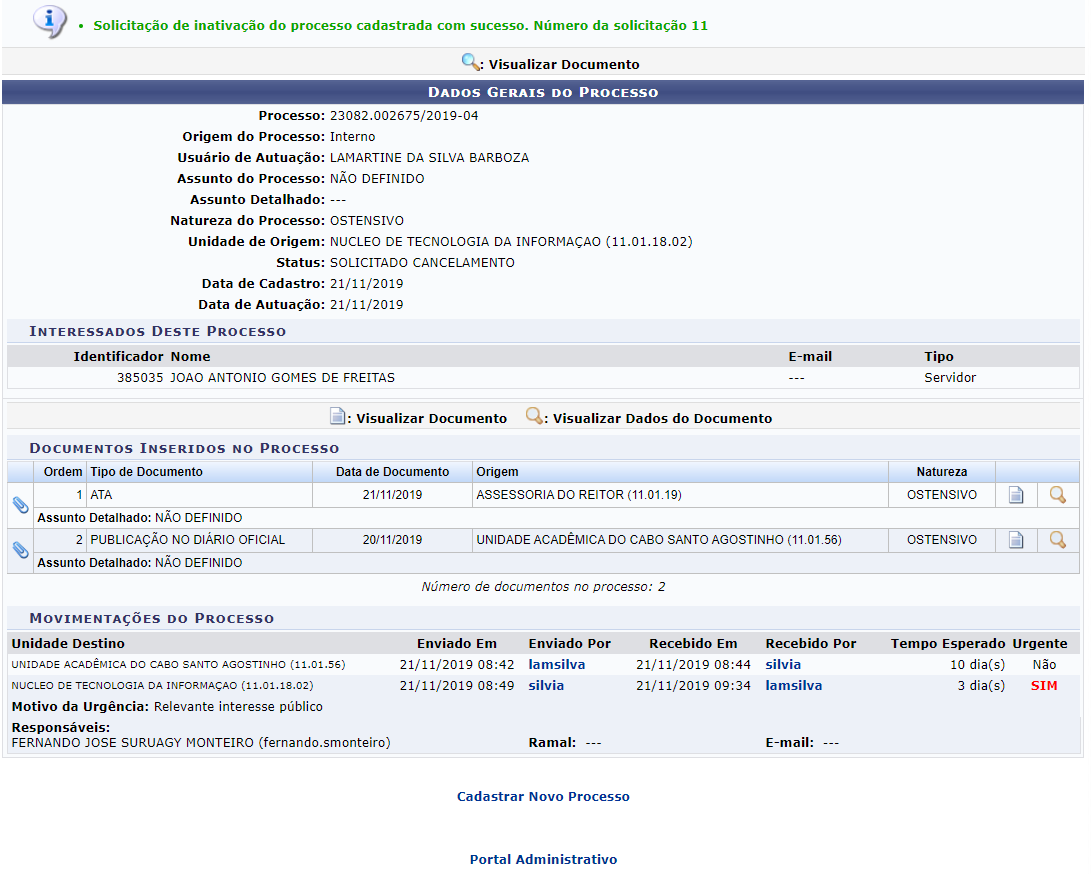Click paperclip icon beside ATA document
The width and height of the screenshot is (1091, 874).
pos(20,505)
